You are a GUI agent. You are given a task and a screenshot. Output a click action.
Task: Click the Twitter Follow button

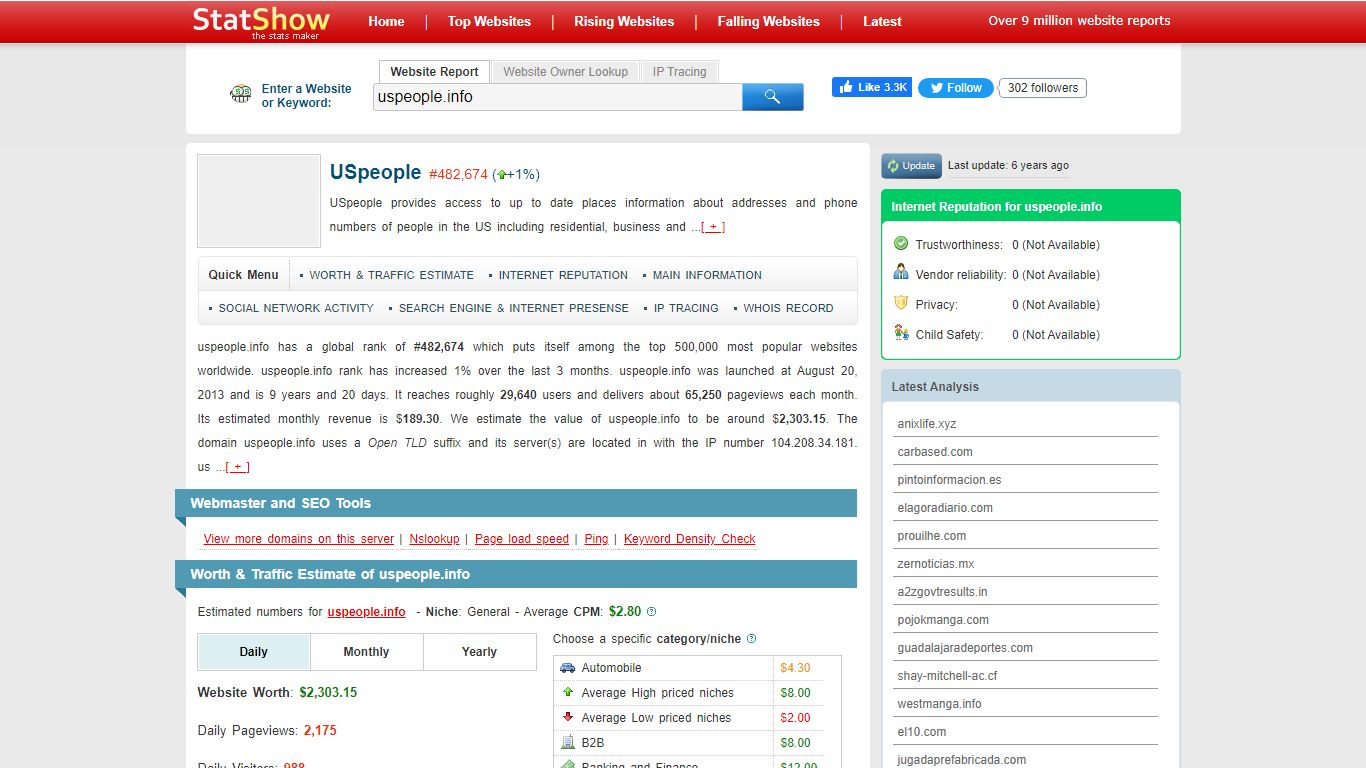pyautogui.click(x=955, y=88)
